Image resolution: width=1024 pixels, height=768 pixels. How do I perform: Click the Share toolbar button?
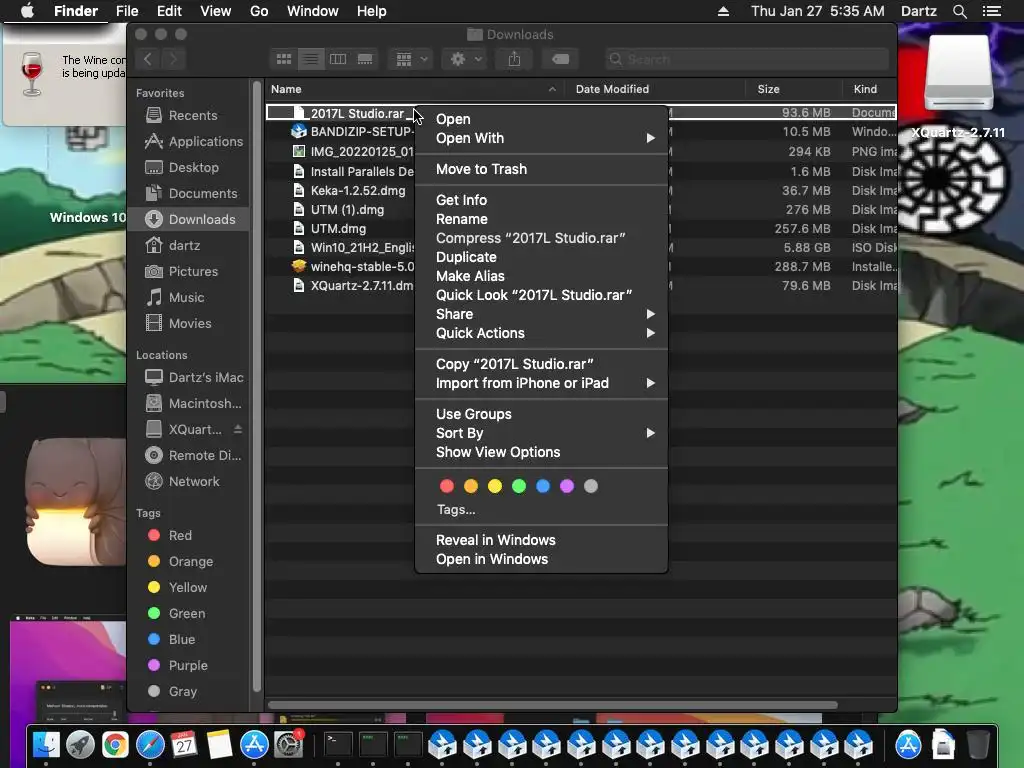tap(515, 59)
